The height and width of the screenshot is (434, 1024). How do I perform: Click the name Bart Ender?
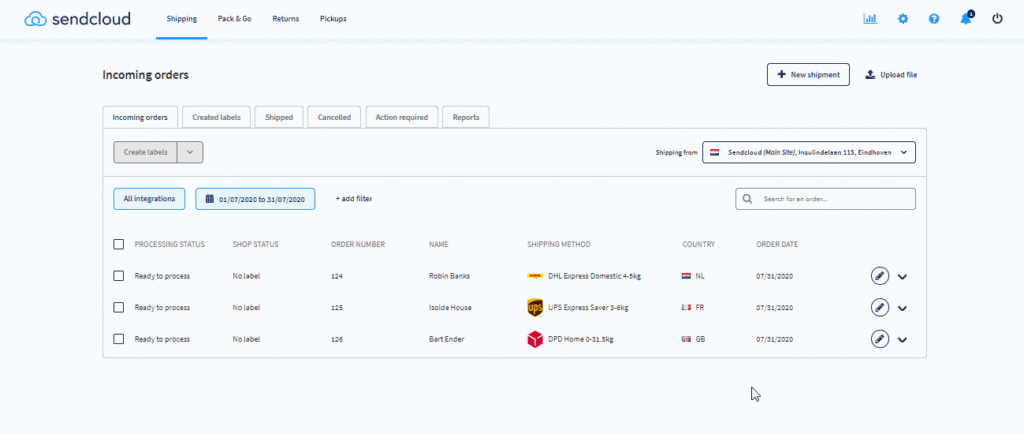coord(446,339)
